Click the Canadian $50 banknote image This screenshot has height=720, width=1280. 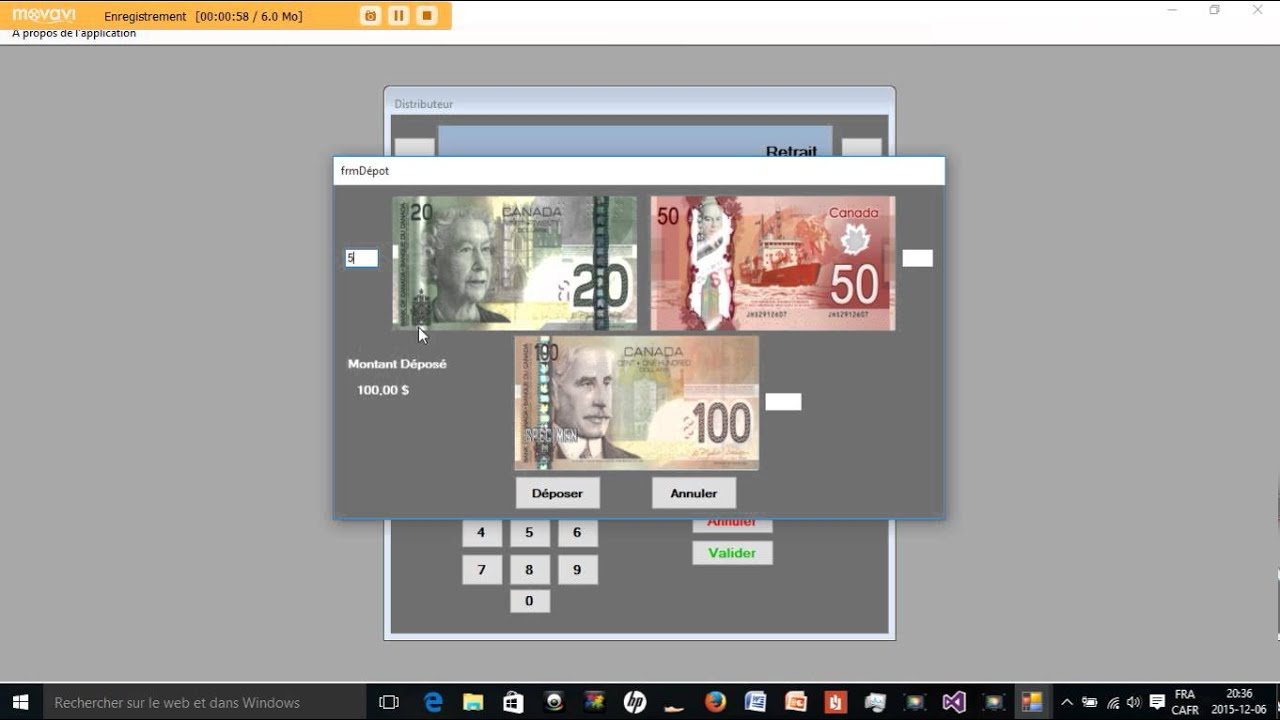point(773,263)
